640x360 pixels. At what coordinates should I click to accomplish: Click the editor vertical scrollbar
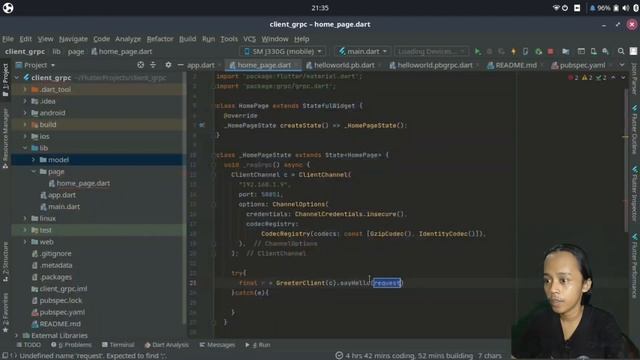626,159
